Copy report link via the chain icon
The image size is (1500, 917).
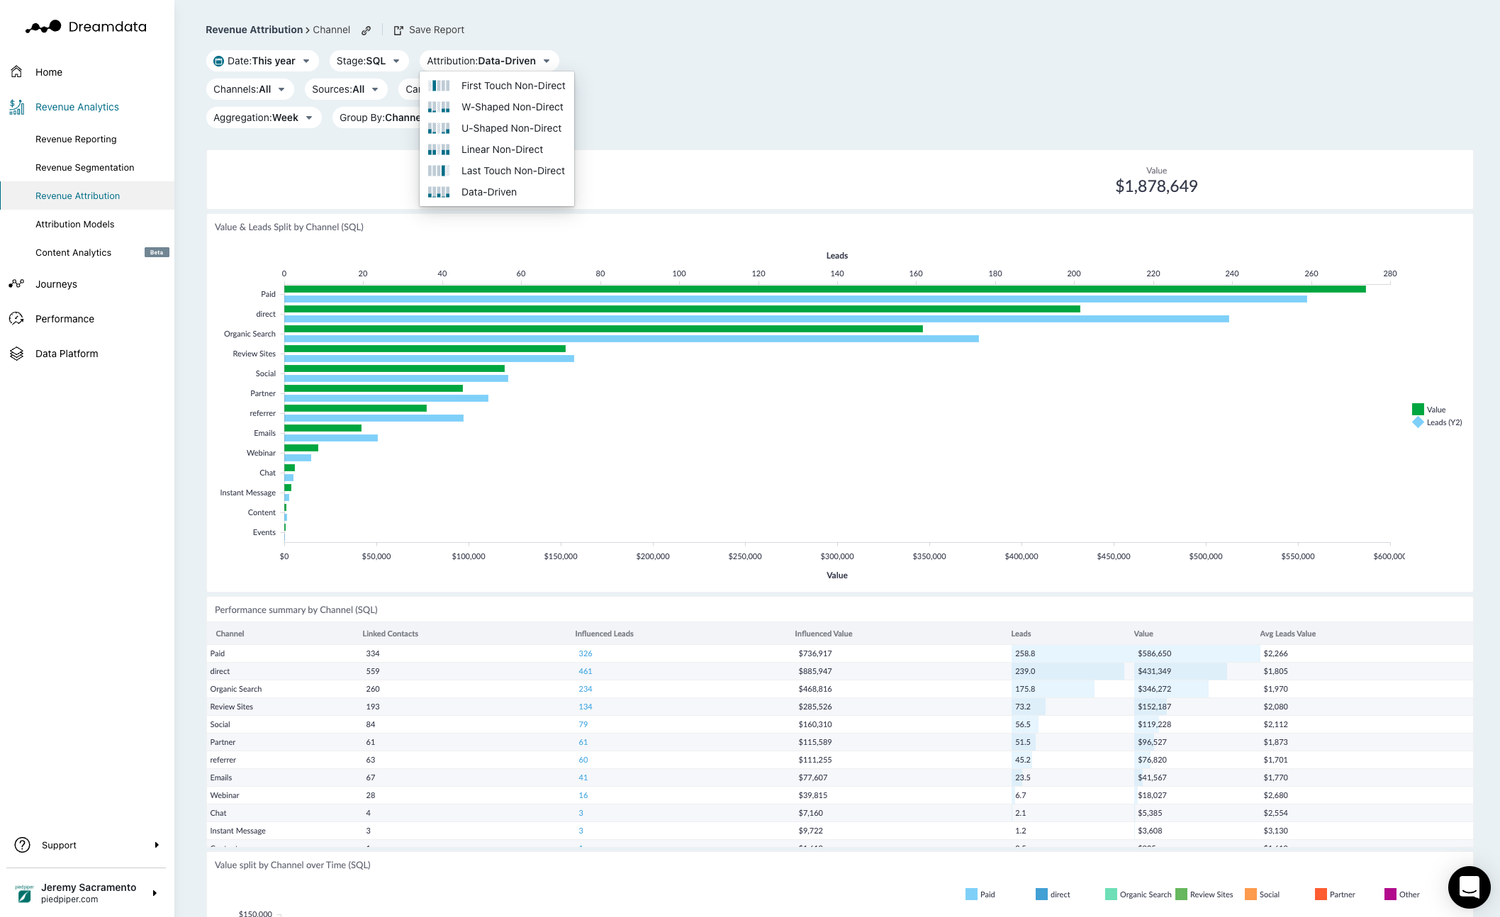pyautogui.click(x=366, y=30)
